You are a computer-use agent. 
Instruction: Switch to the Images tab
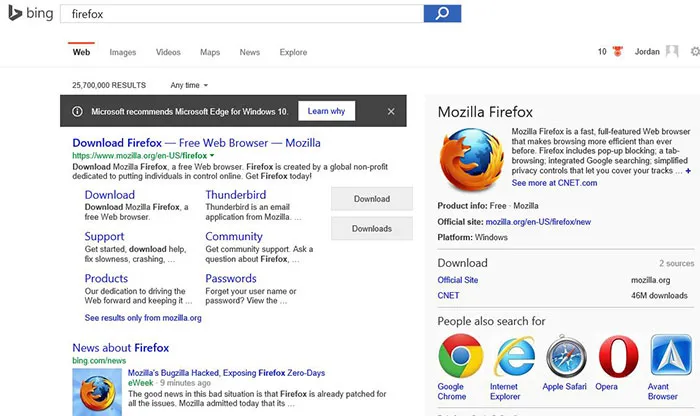[x=123, y=52]
